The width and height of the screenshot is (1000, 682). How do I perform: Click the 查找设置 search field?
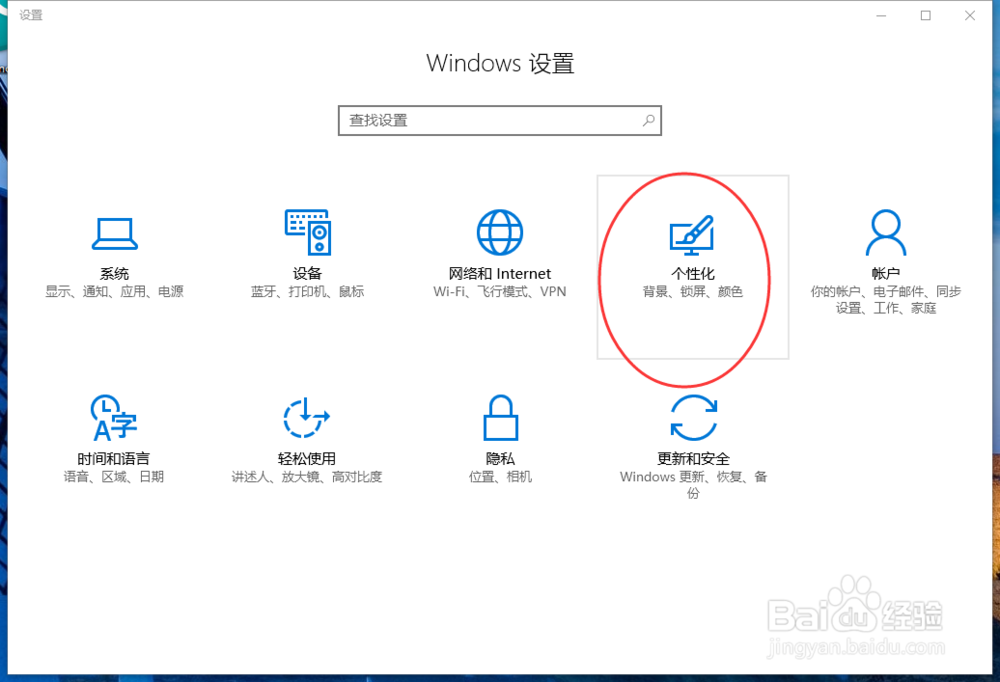tap(500, 121)
